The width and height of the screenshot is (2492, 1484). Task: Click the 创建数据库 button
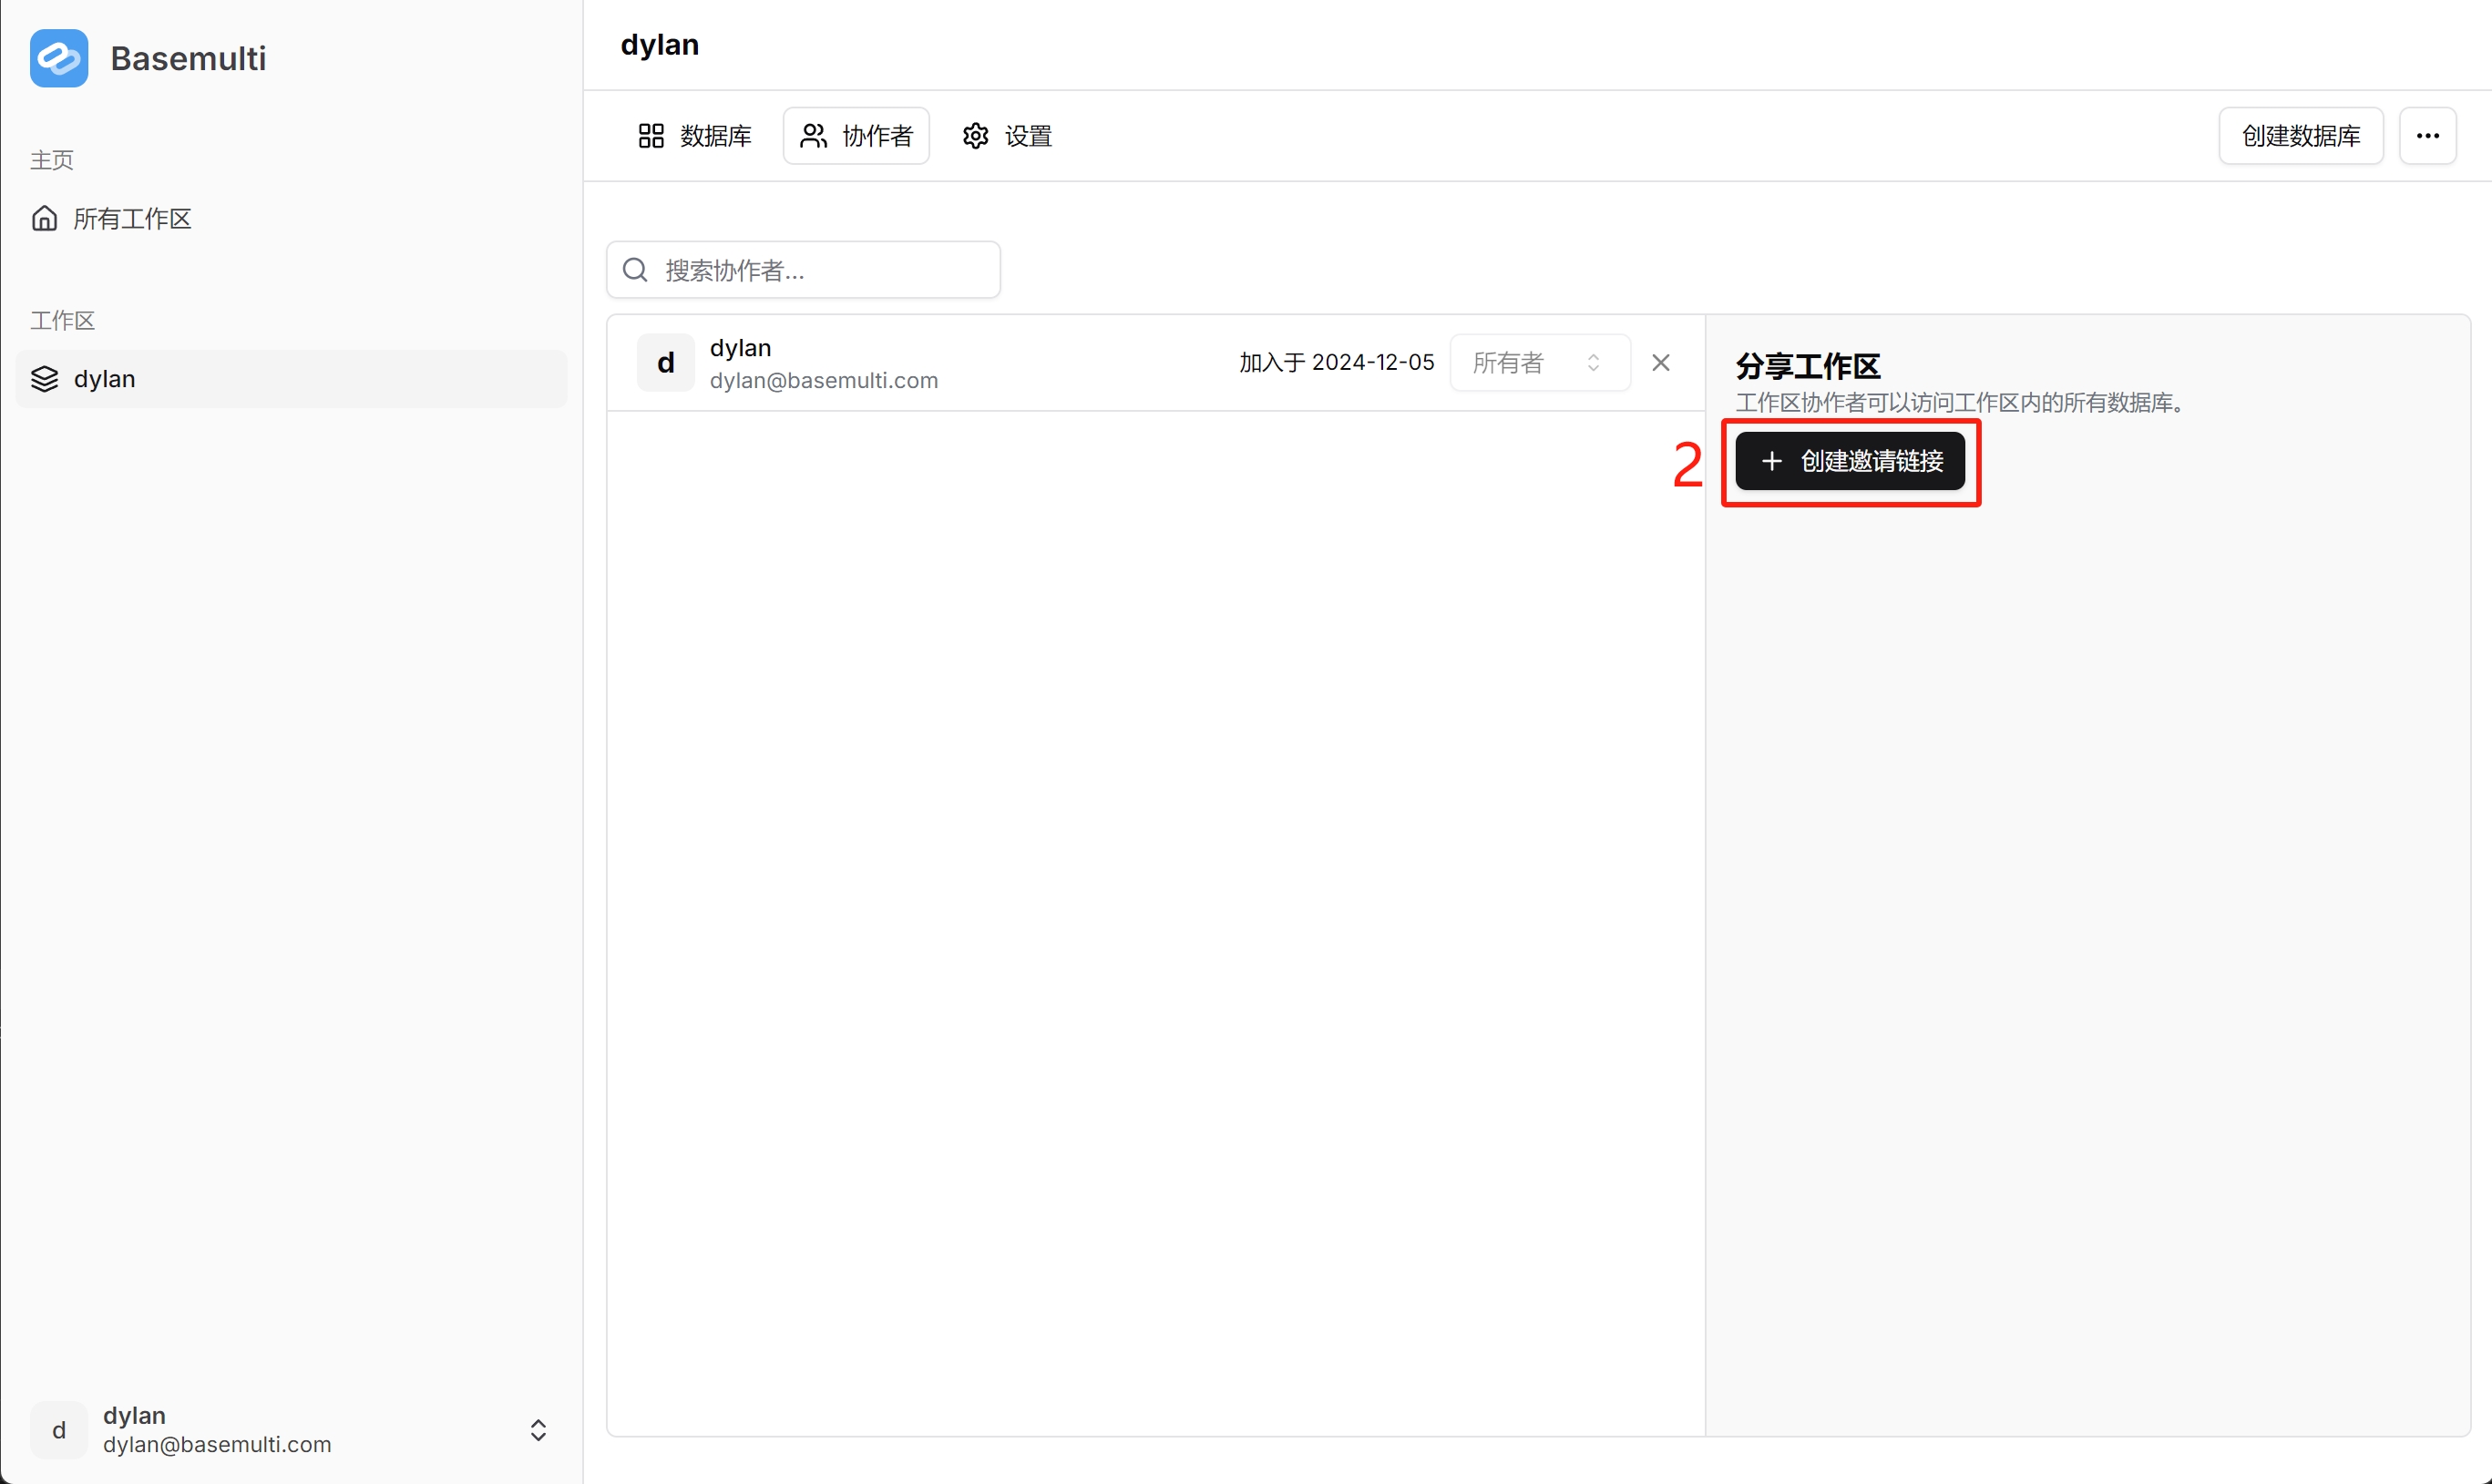[x=2301, y=136]
